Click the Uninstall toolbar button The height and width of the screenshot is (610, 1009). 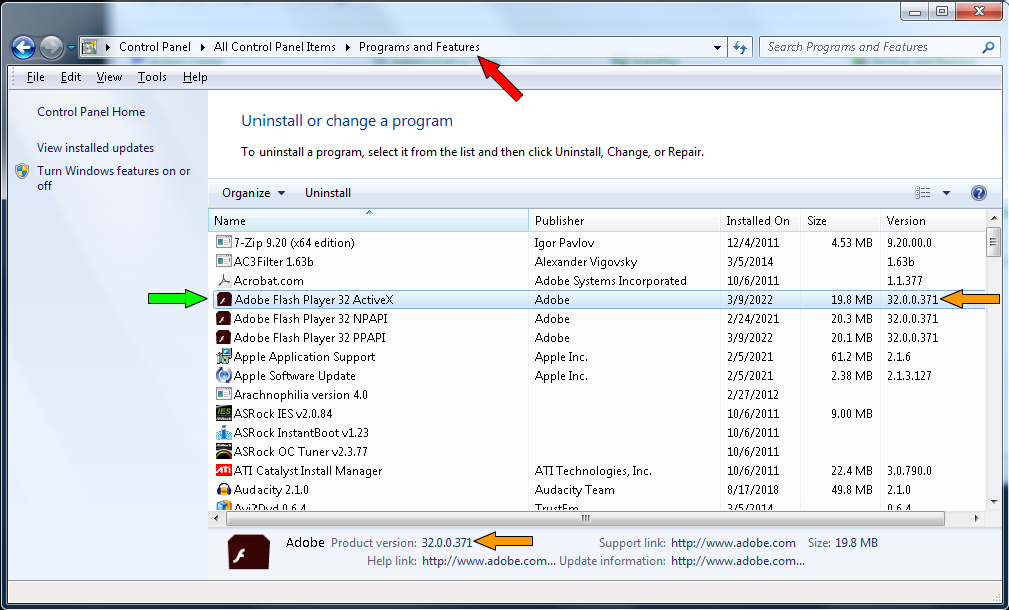coord(328,193)
